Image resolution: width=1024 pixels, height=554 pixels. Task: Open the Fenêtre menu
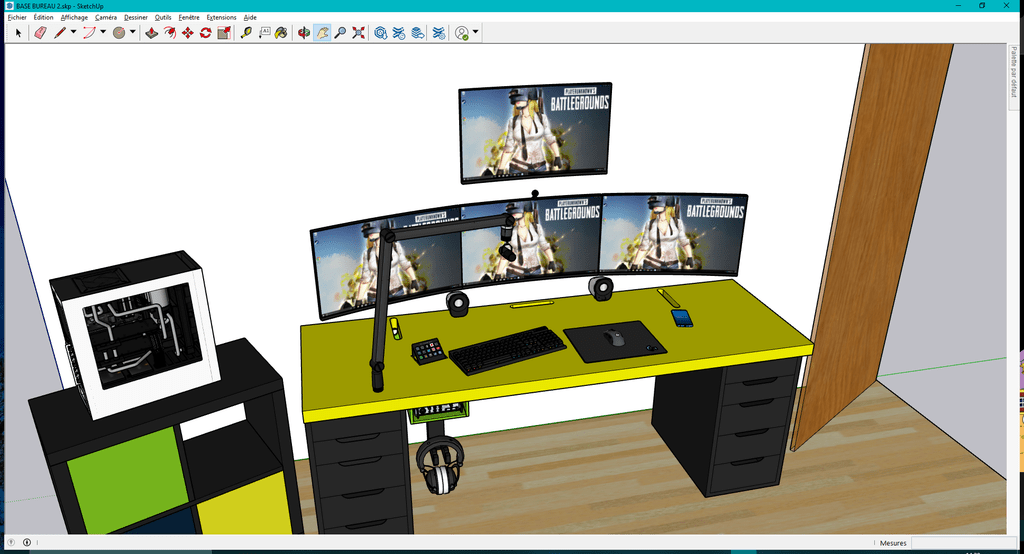coord(189,18)
